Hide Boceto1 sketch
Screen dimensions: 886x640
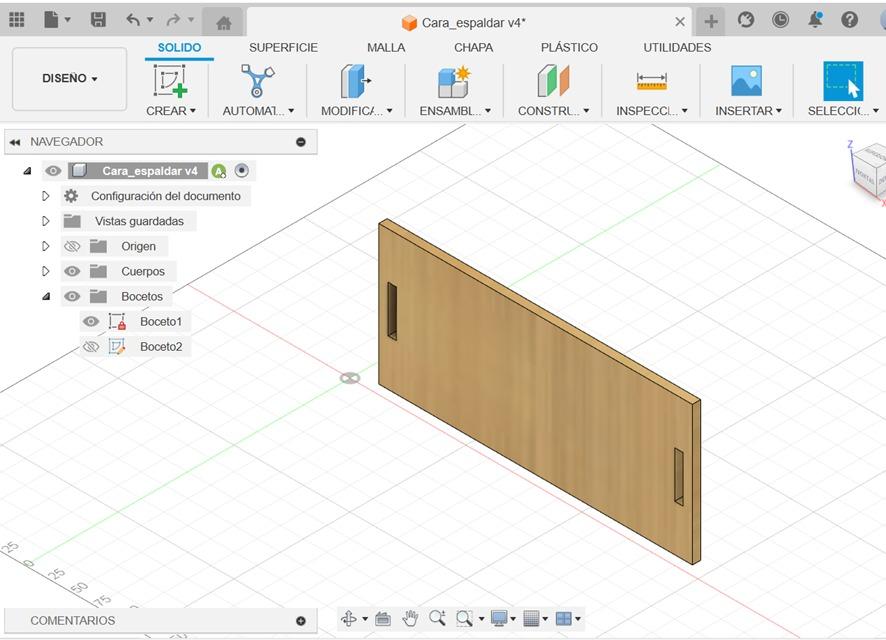(x=91, y=321)
